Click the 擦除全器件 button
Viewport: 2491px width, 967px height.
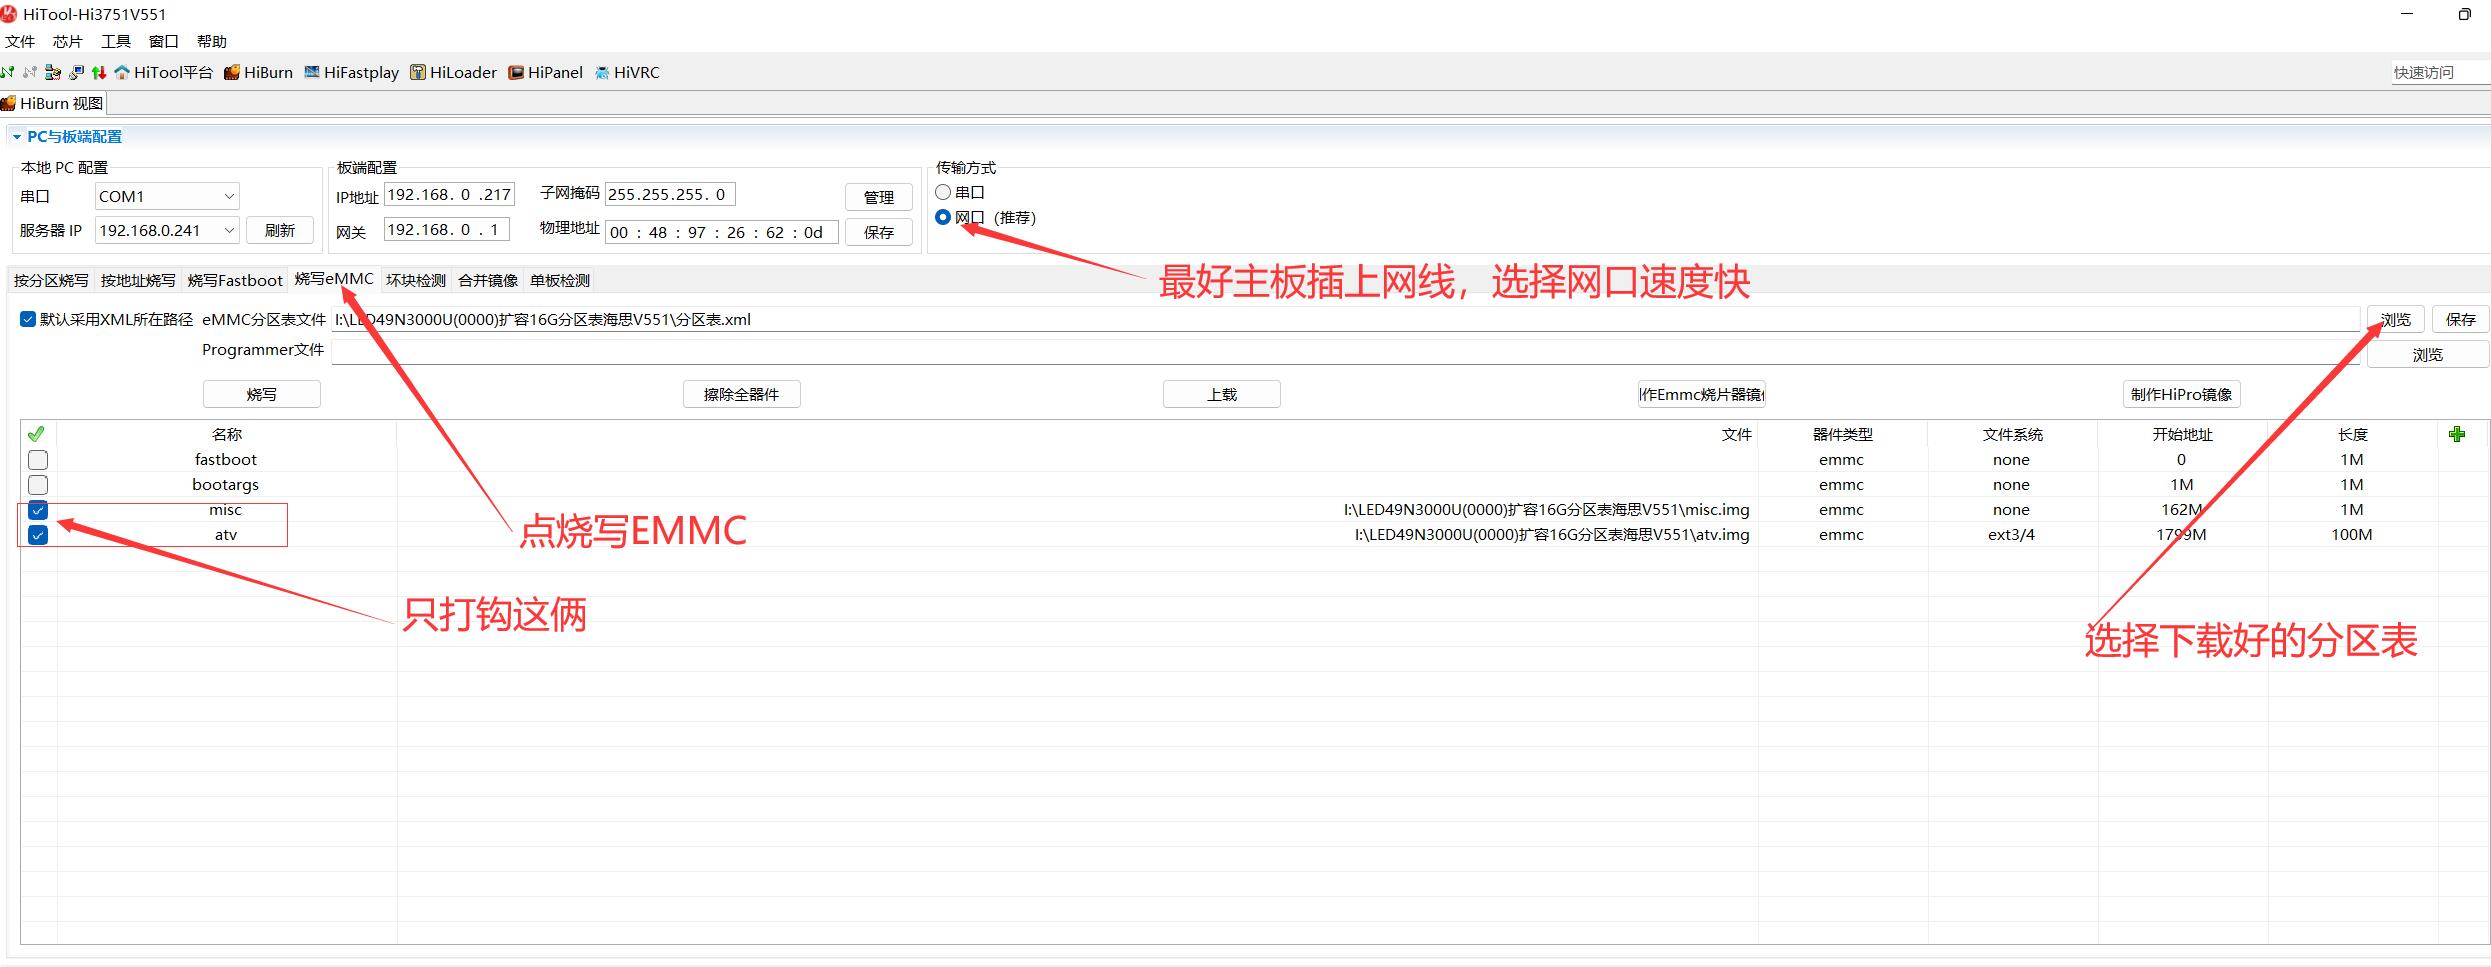point(741,394)
